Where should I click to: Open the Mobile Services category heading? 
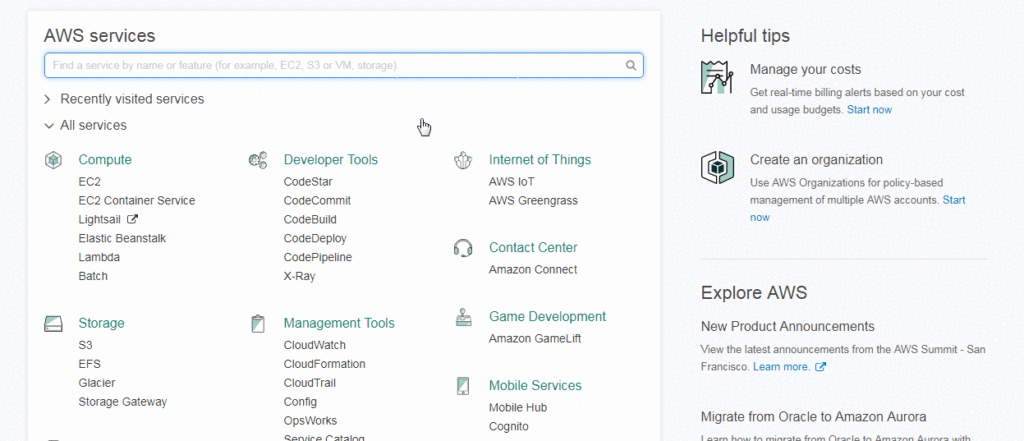[x=536, y=385]
